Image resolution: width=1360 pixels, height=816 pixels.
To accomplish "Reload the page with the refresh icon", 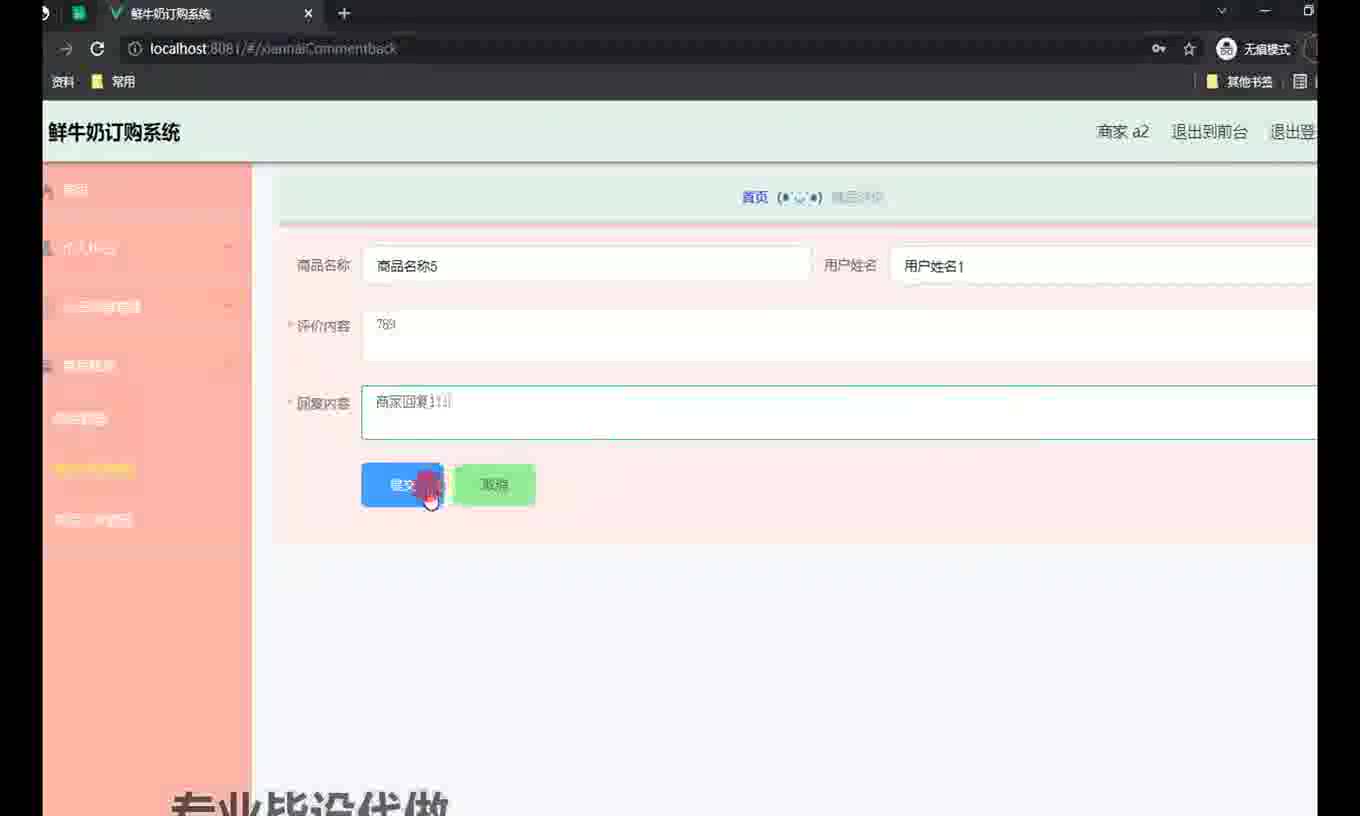I will click(x=97, y=48).
